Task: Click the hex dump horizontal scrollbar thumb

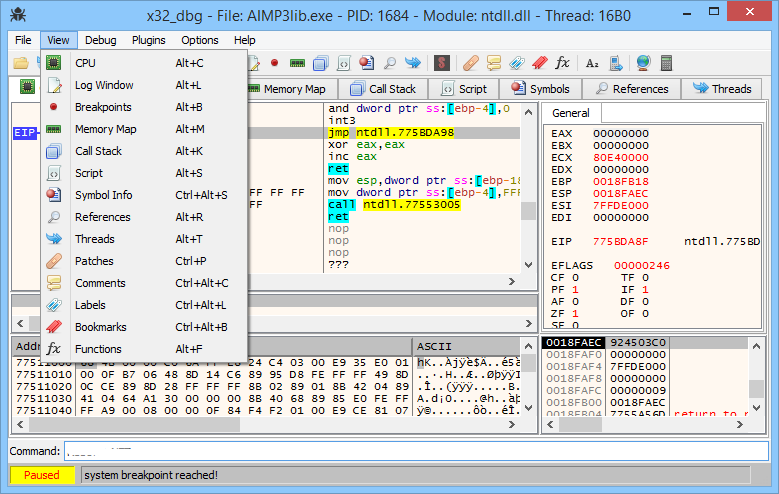Action: point(134,424)
